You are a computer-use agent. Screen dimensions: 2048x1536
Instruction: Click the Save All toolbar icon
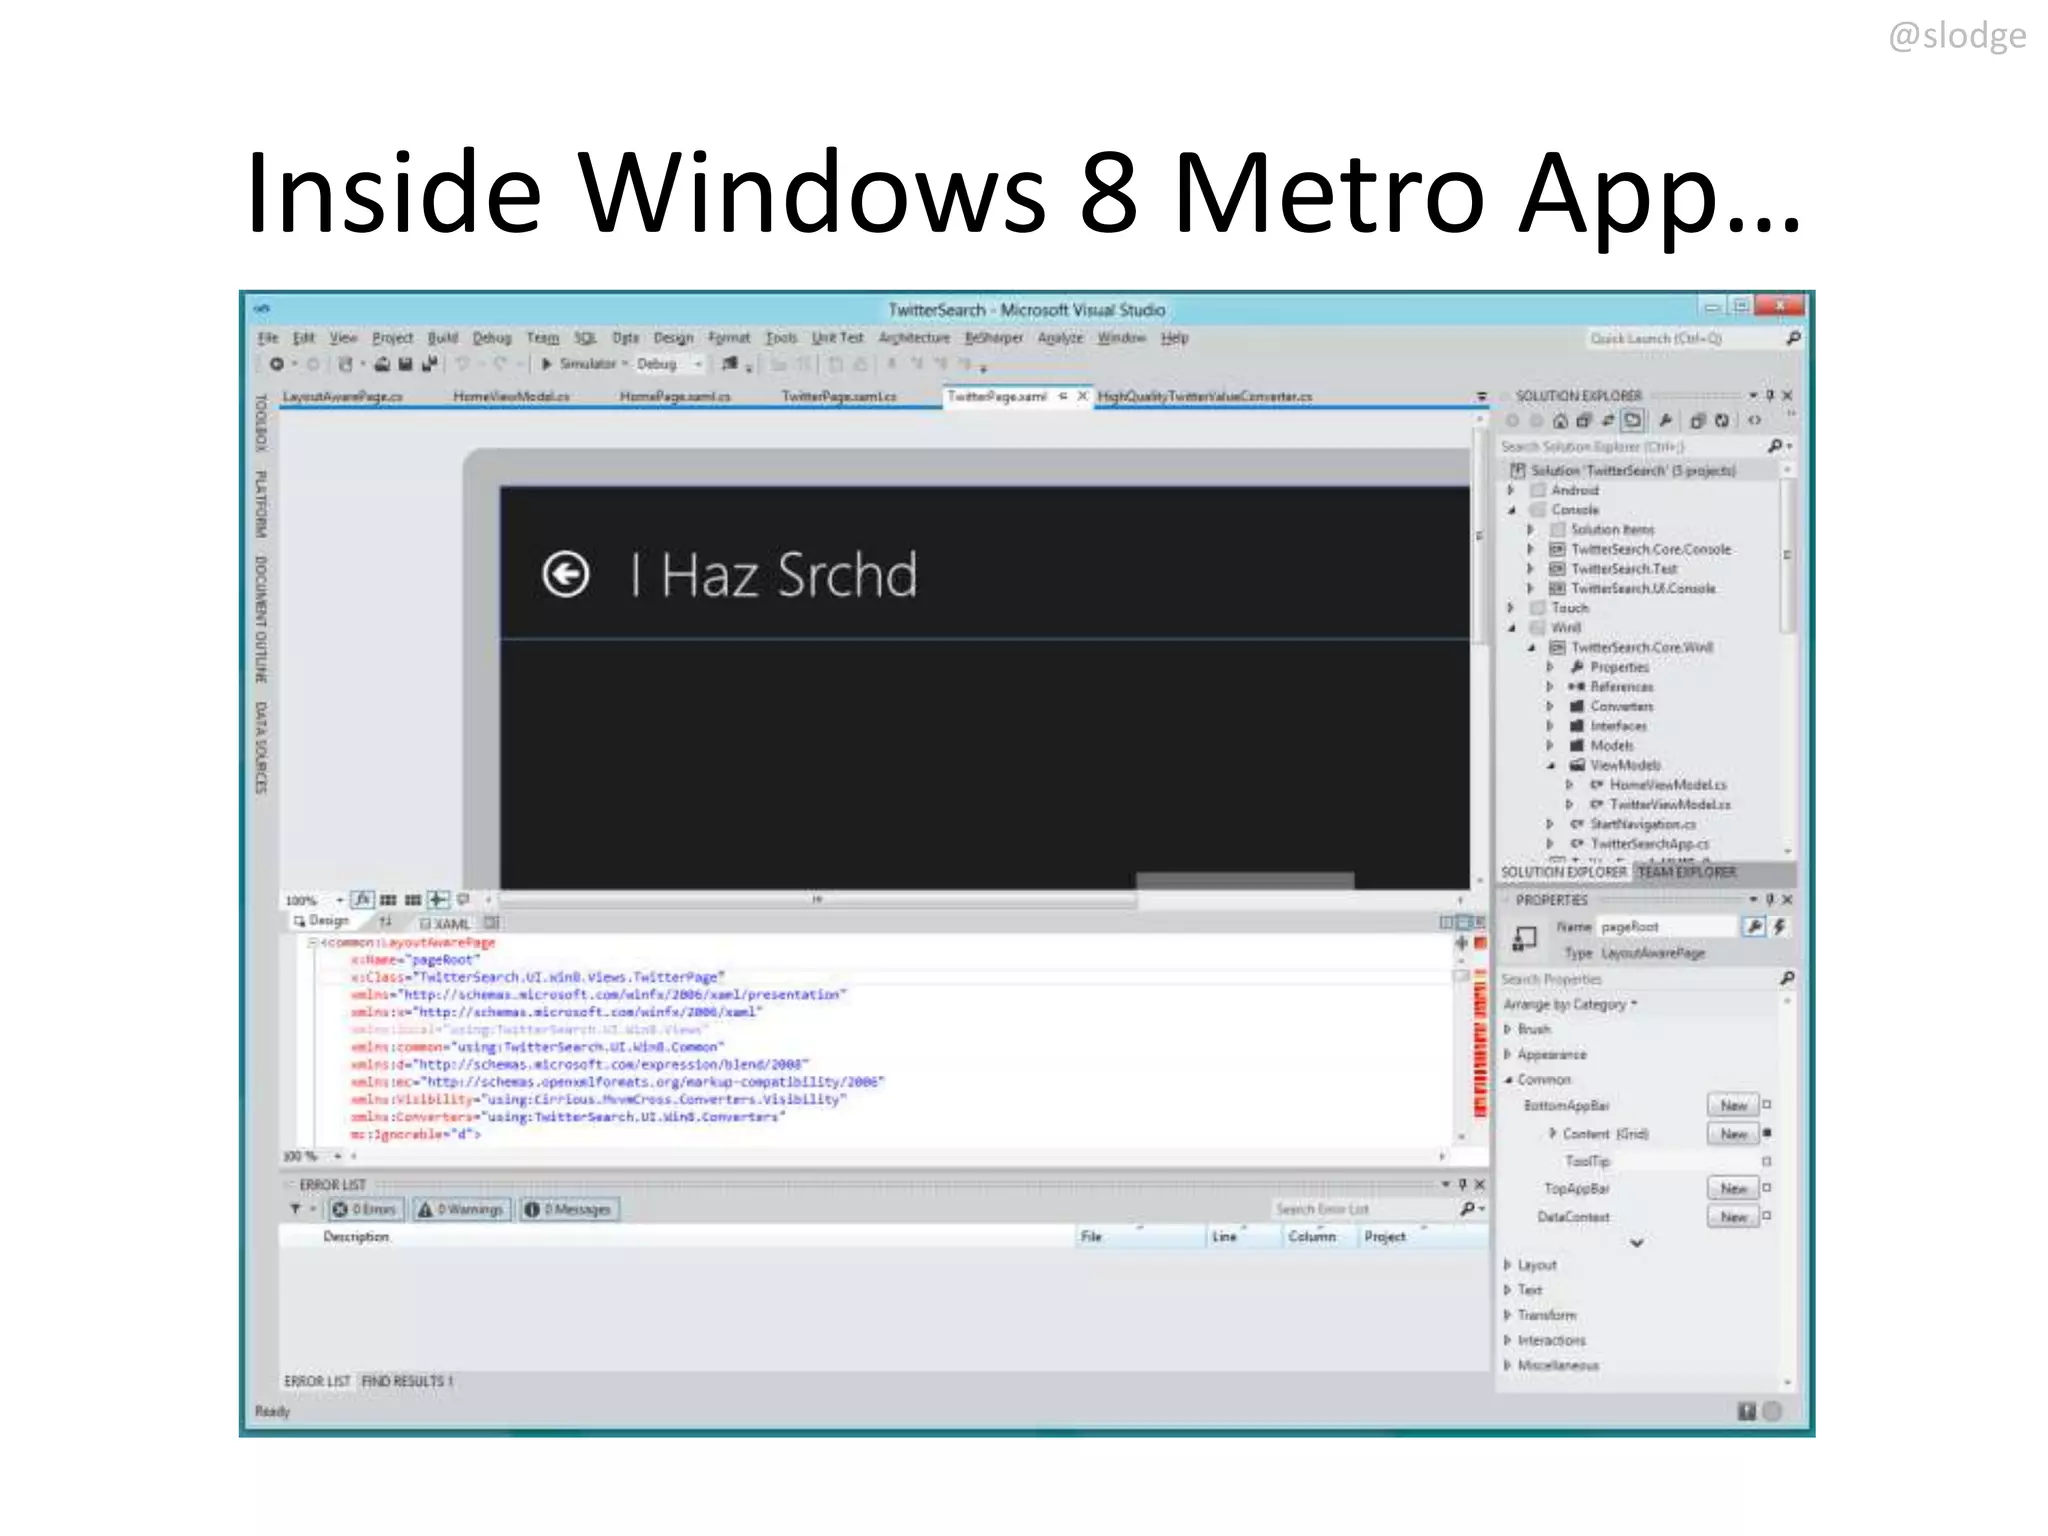point(429,364)
